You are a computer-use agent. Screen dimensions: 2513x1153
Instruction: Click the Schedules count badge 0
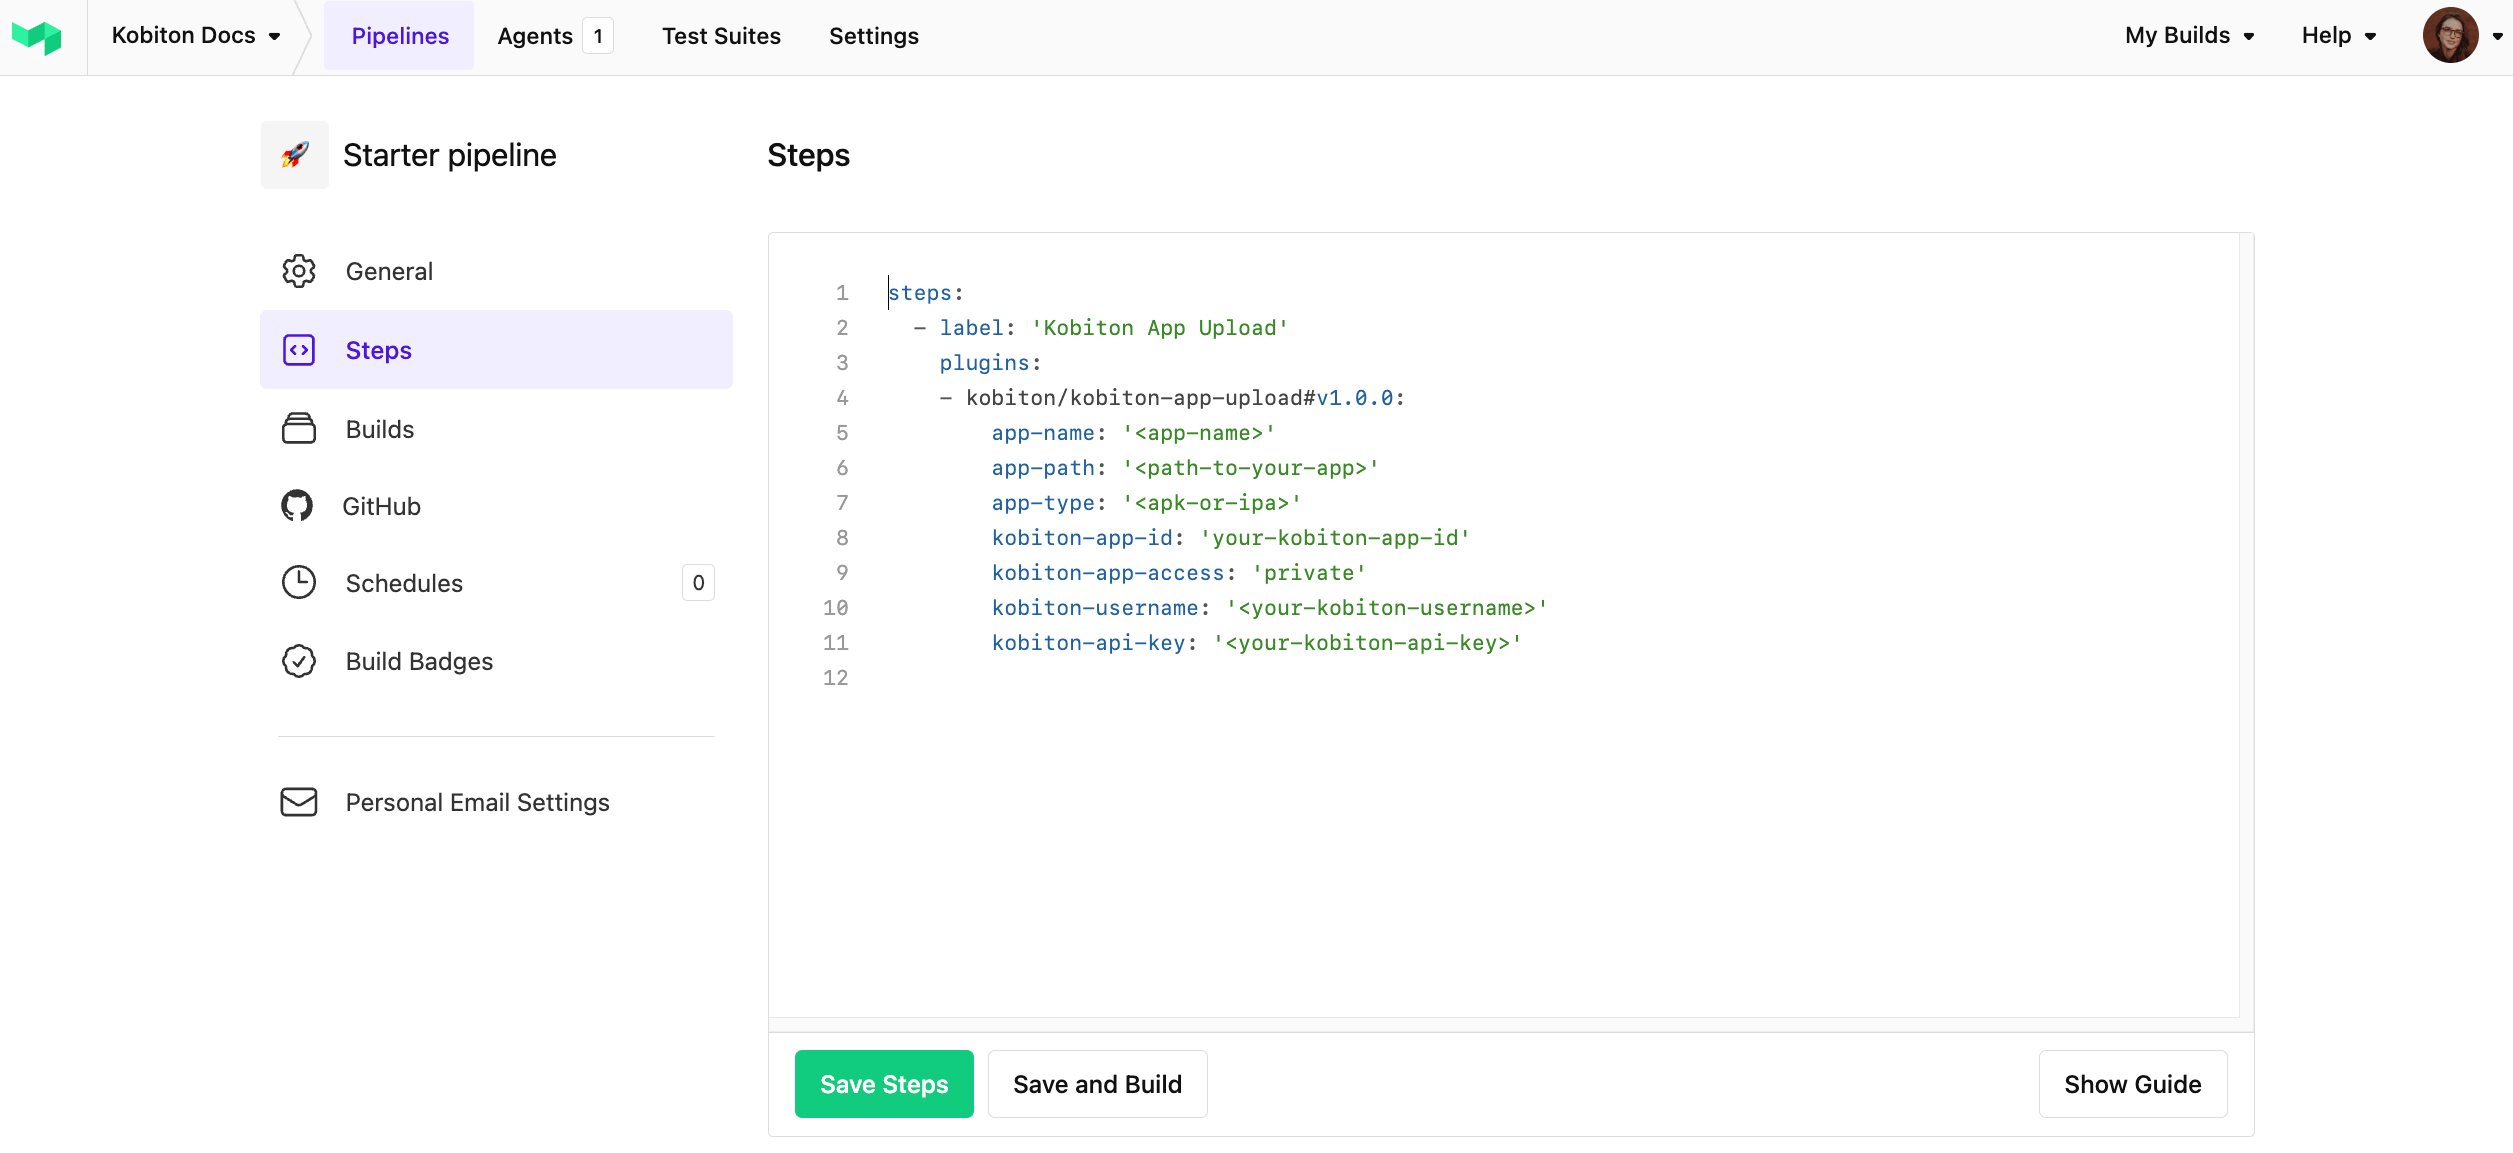coord(698,582)
